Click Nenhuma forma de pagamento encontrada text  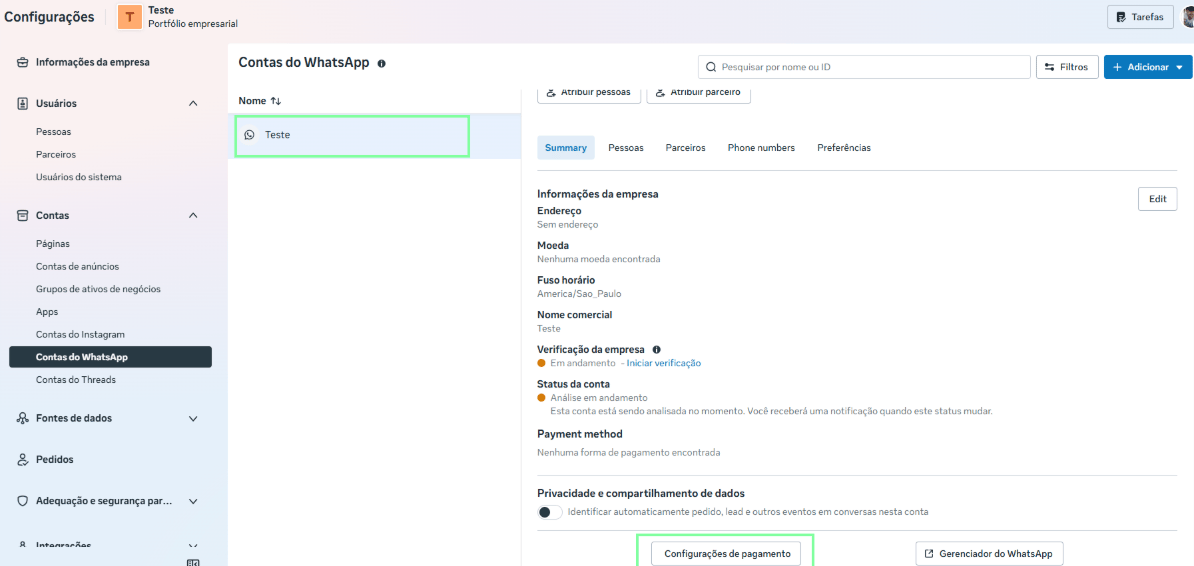point(628,452)
